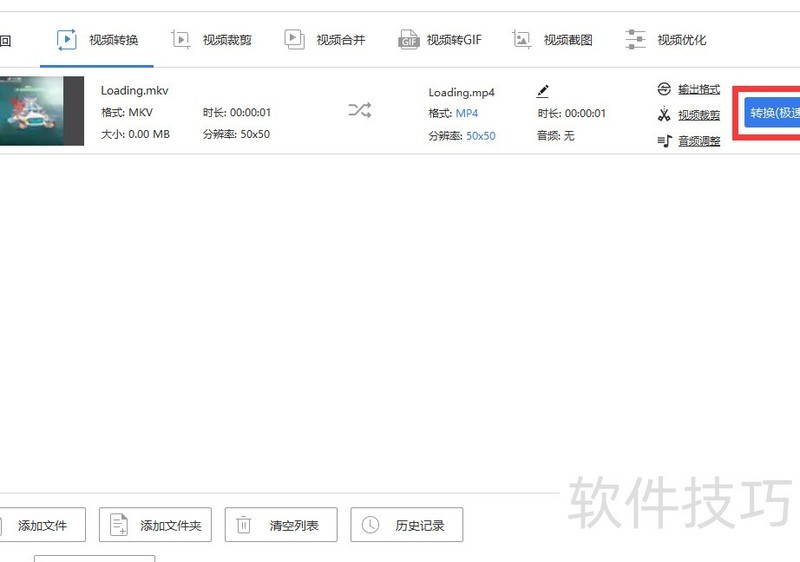Click the crop icon for 视频裁剪 tab
The width and height of the screenshot is (800, 562).
tap(181, 40)
